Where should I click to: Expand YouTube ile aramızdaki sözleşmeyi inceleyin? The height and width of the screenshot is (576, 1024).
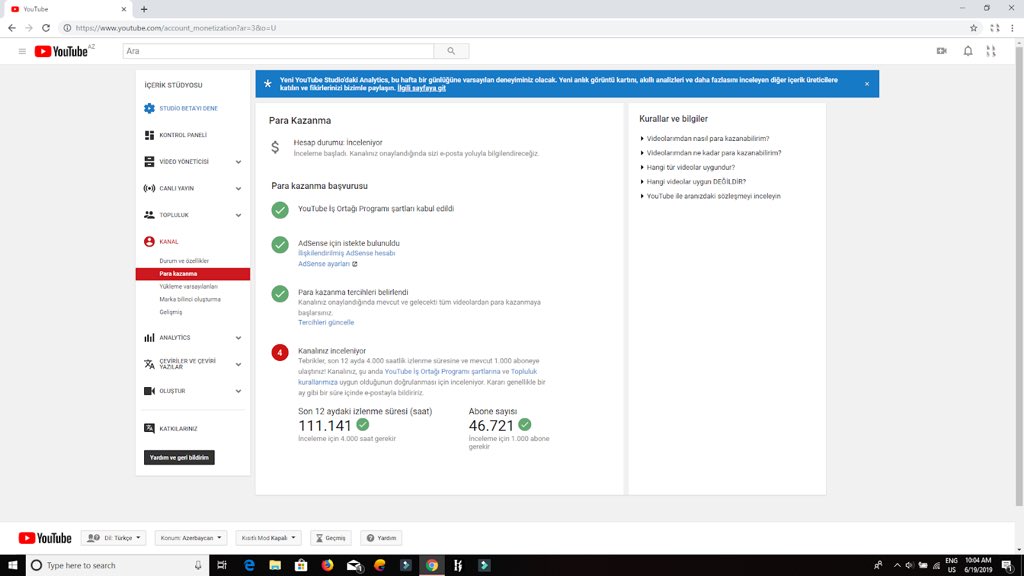713,196
